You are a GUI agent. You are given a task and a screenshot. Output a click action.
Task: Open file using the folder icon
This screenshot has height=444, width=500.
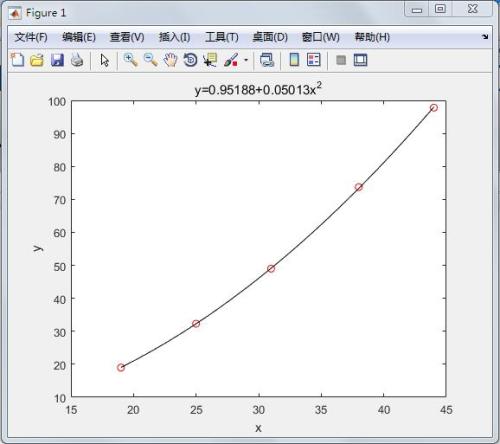coord(37,60)
